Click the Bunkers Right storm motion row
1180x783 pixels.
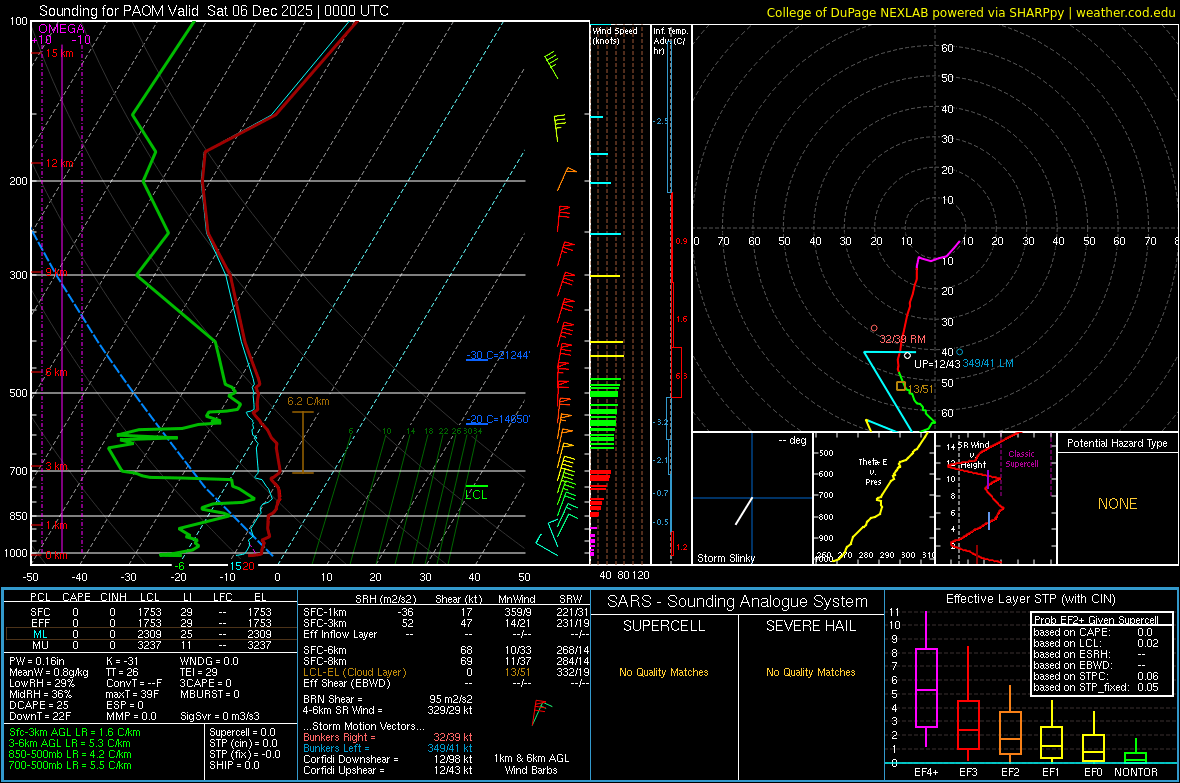388,737
